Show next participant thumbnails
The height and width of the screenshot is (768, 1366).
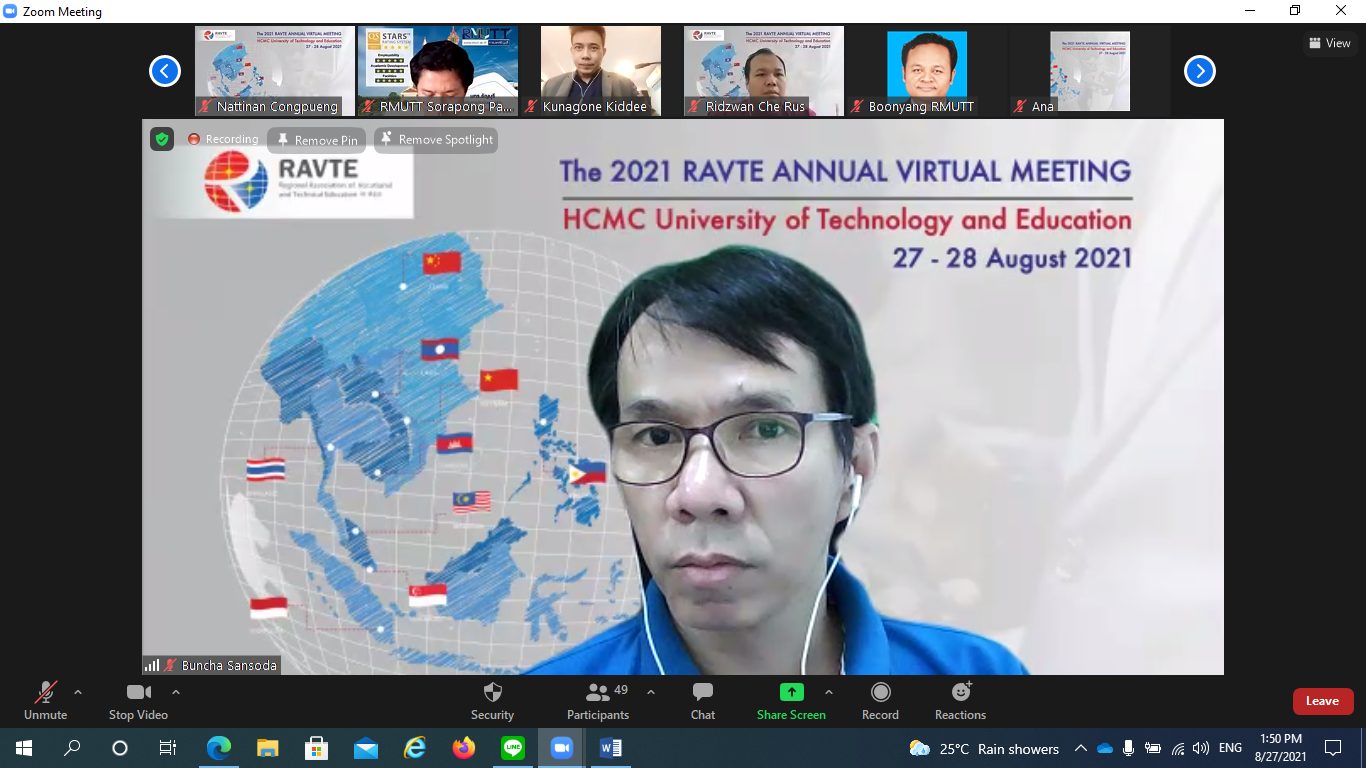[x=1200, y=71]
